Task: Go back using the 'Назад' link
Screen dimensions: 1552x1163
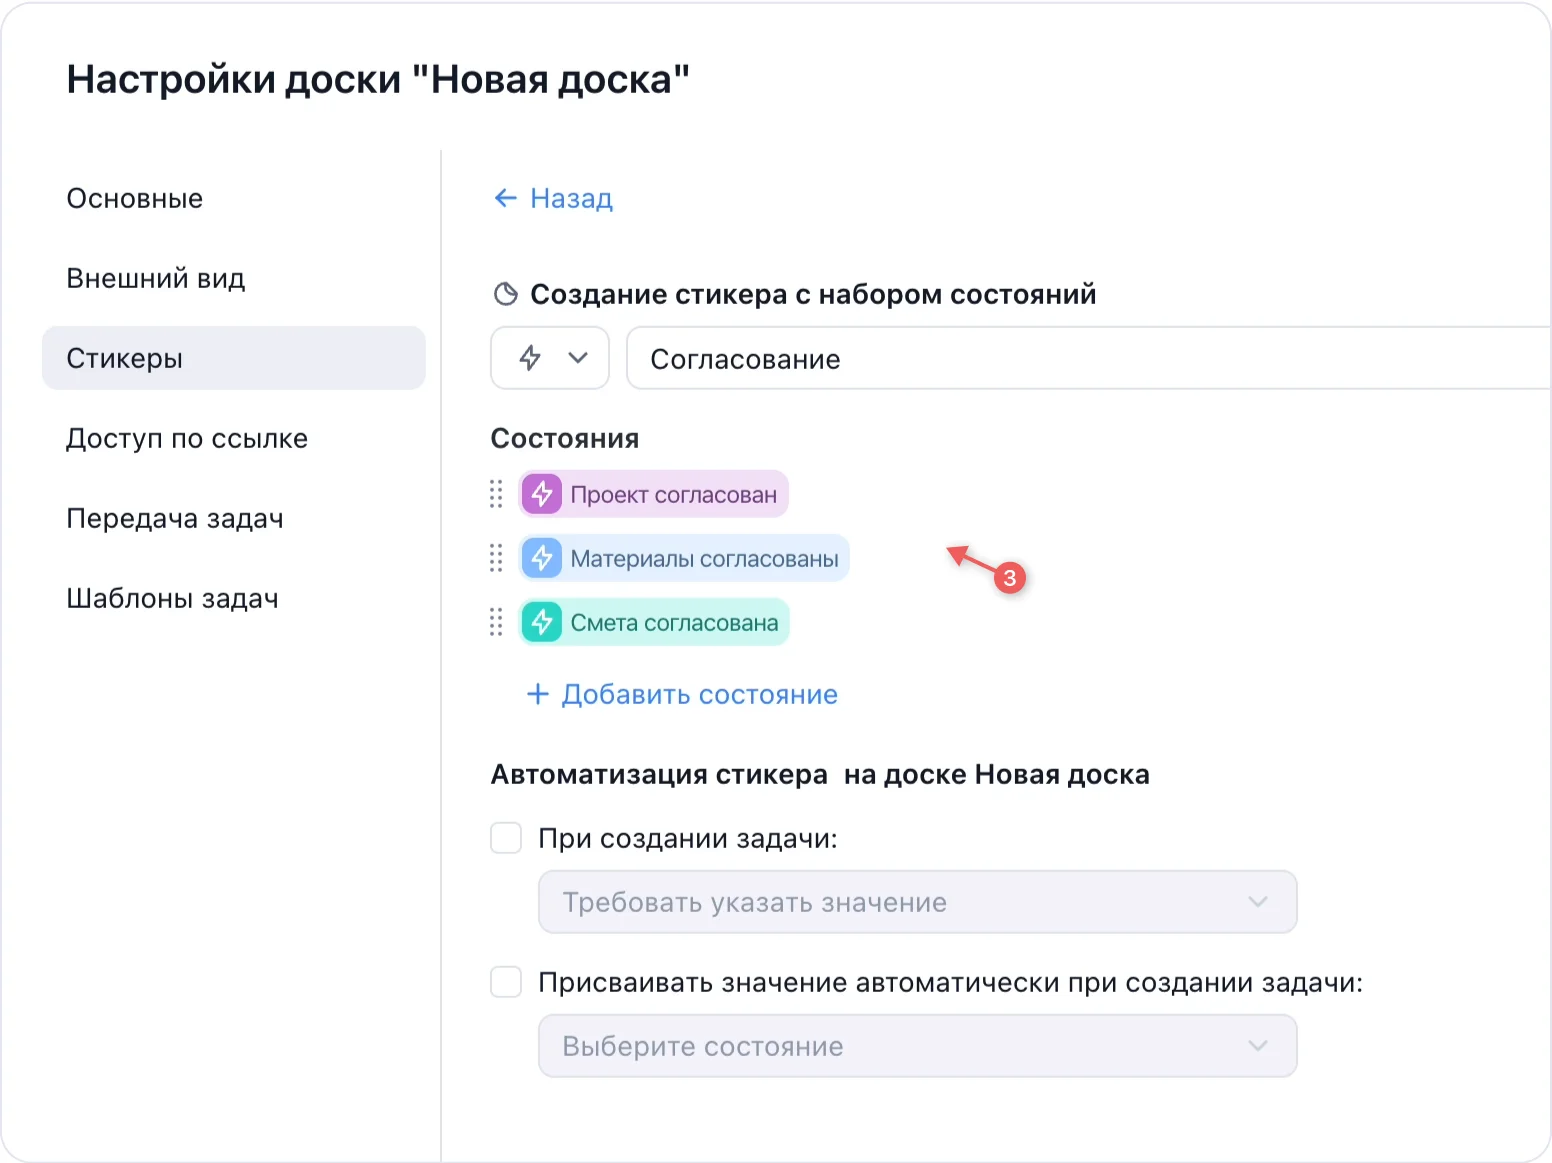Action: 571,198
